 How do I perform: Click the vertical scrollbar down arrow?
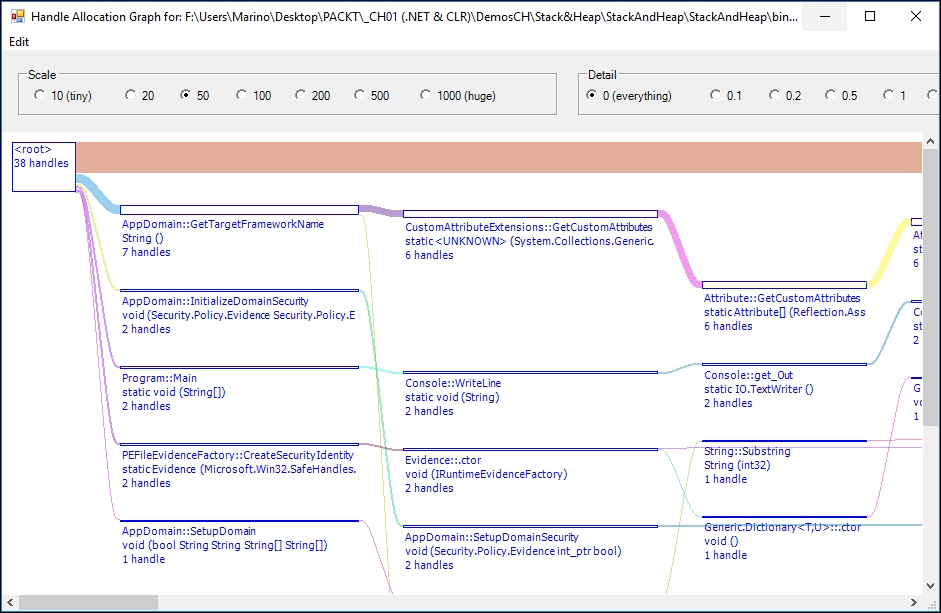[930, 586]
